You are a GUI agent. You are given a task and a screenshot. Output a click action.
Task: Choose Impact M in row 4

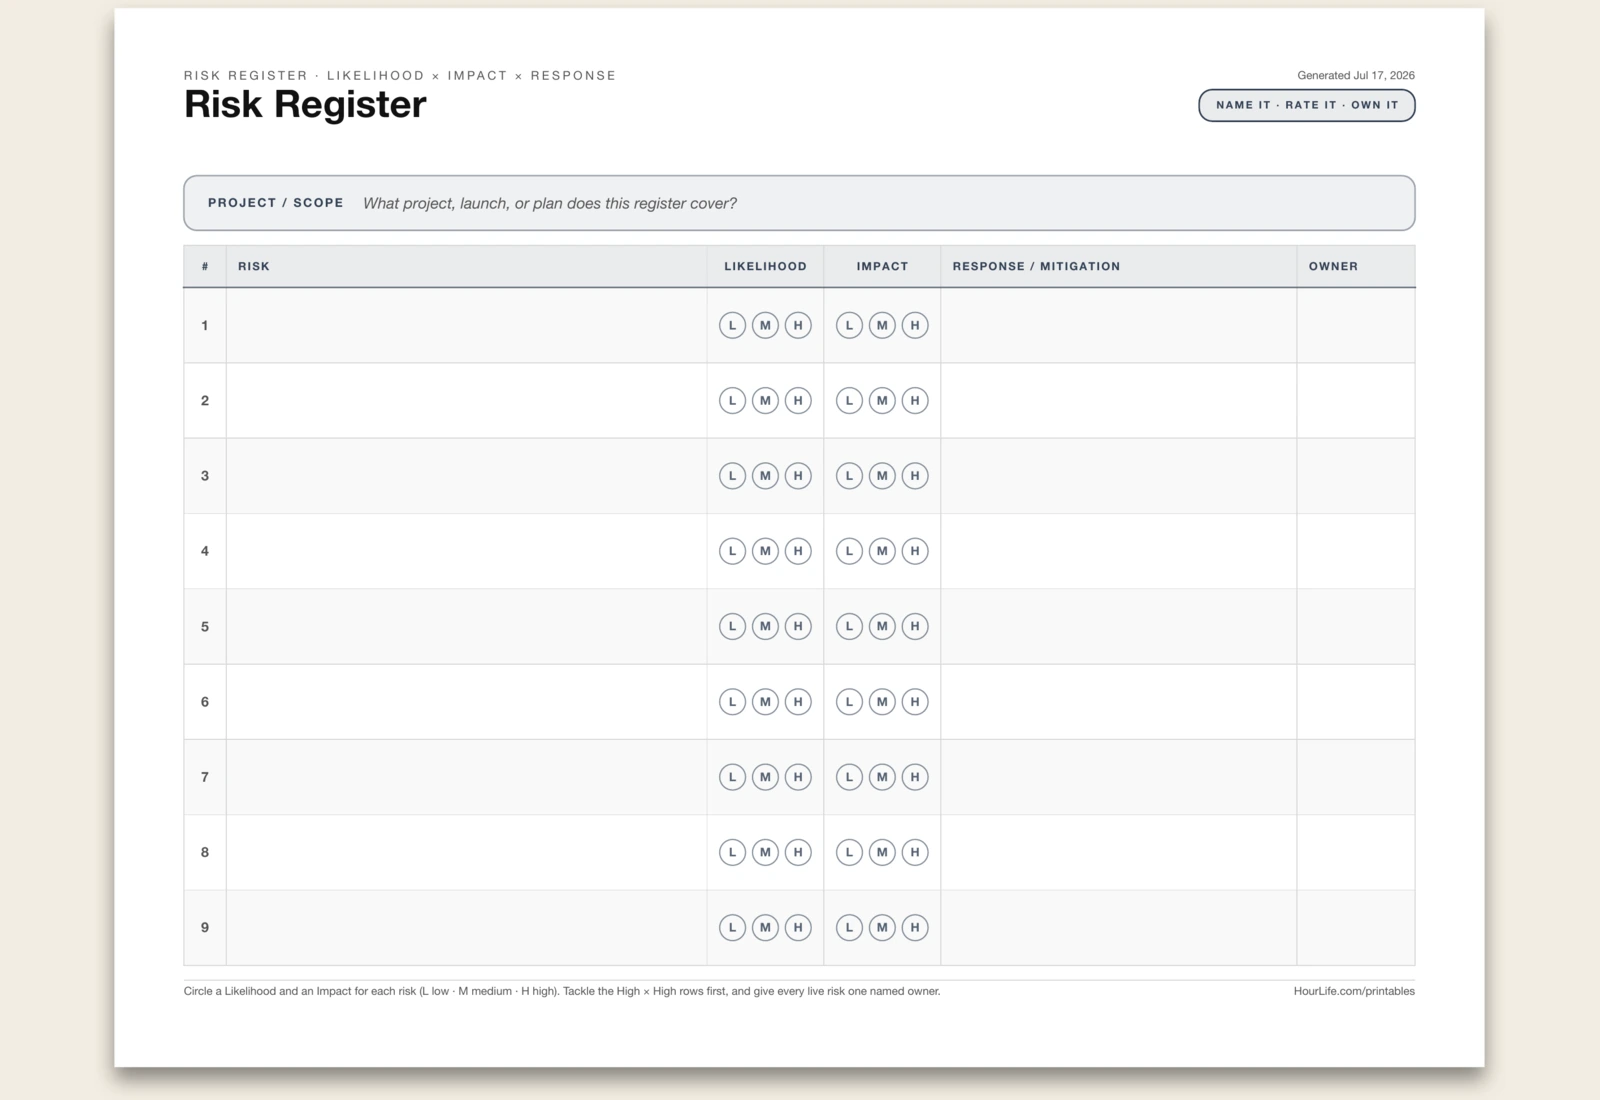(x=882, y=551)
